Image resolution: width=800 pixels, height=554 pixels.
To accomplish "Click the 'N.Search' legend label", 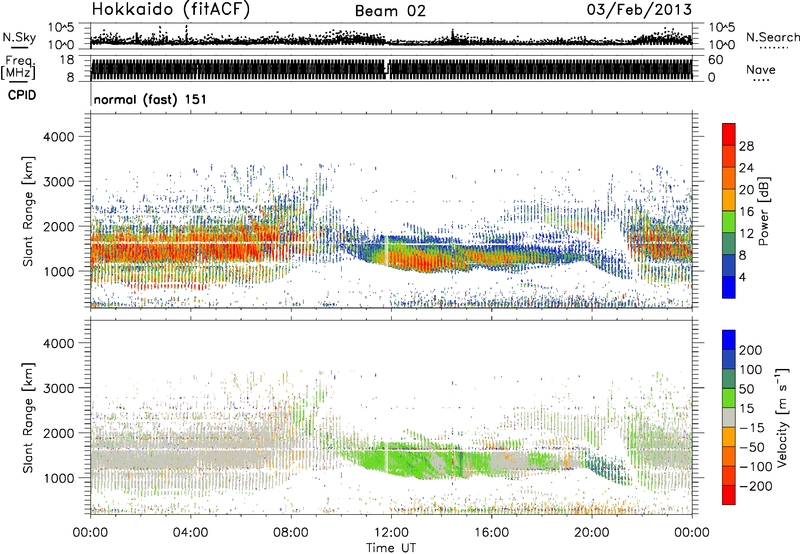I will pos(772,37).
